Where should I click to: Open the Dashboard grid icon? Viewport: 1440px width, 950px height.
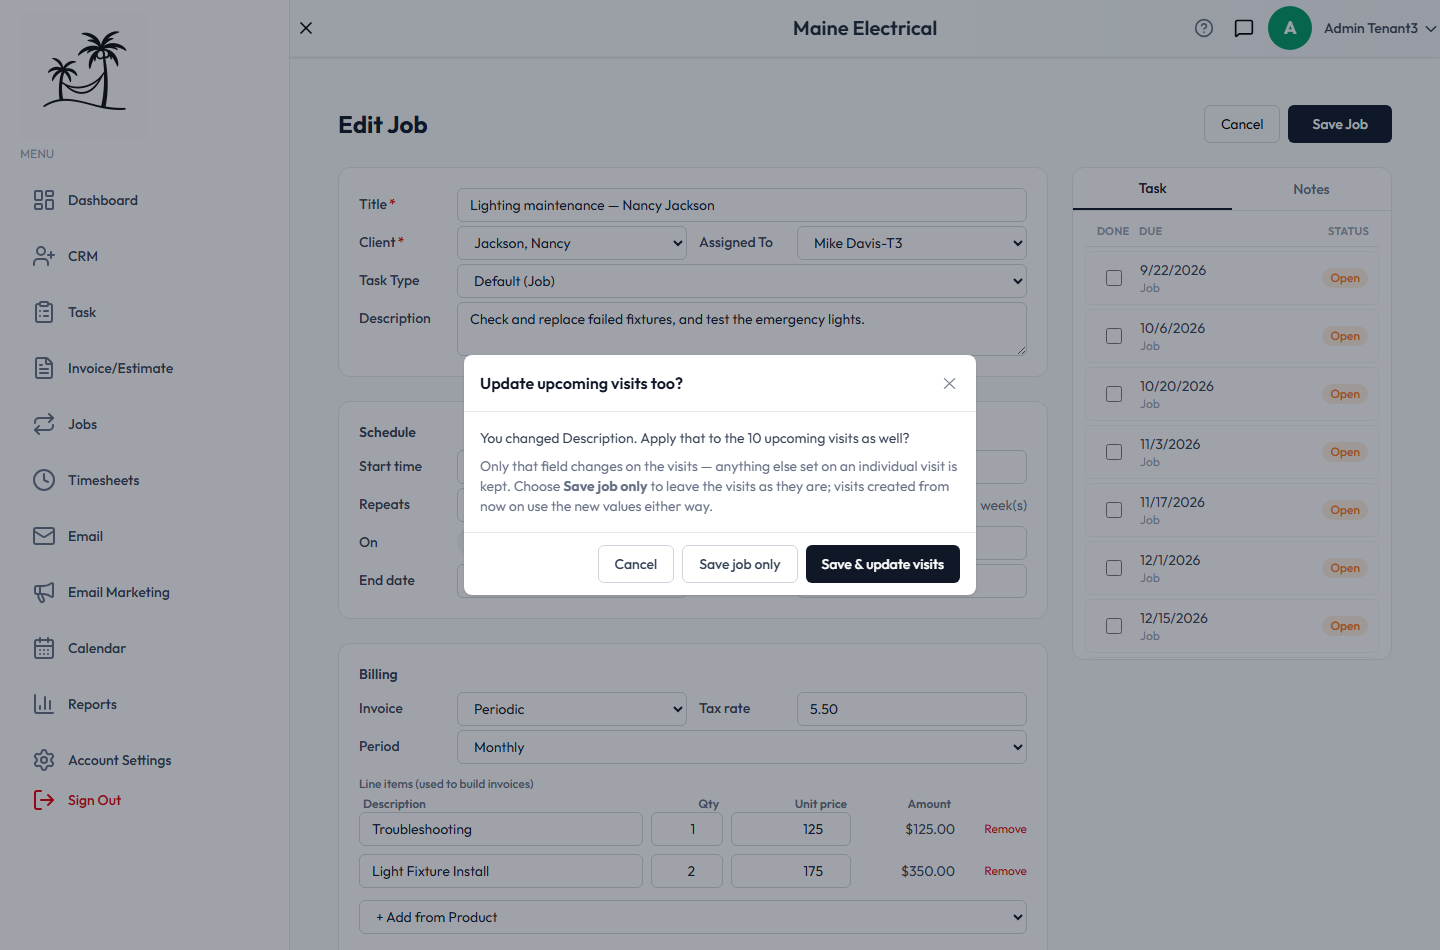44,200
